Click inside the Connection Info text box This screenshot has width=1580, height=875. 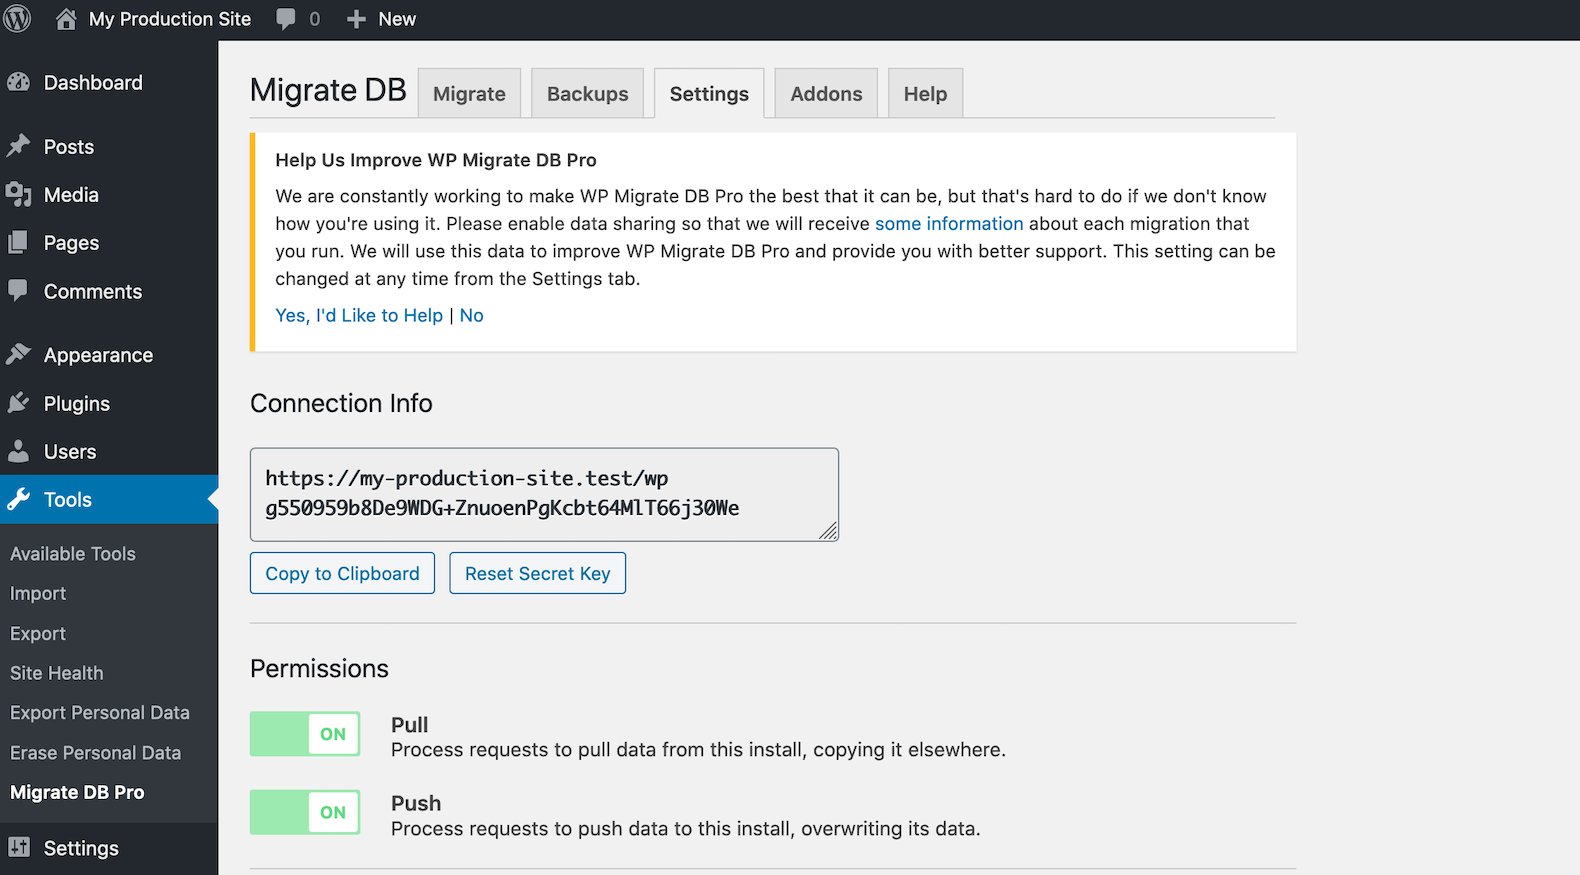click(544, 494)
